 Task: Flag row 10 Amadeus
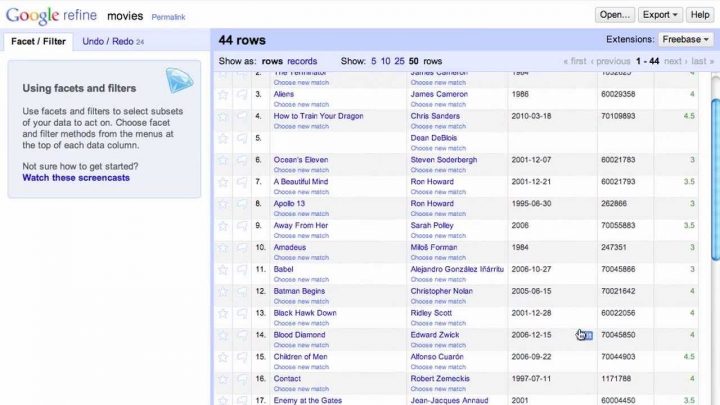click(242, 248)
